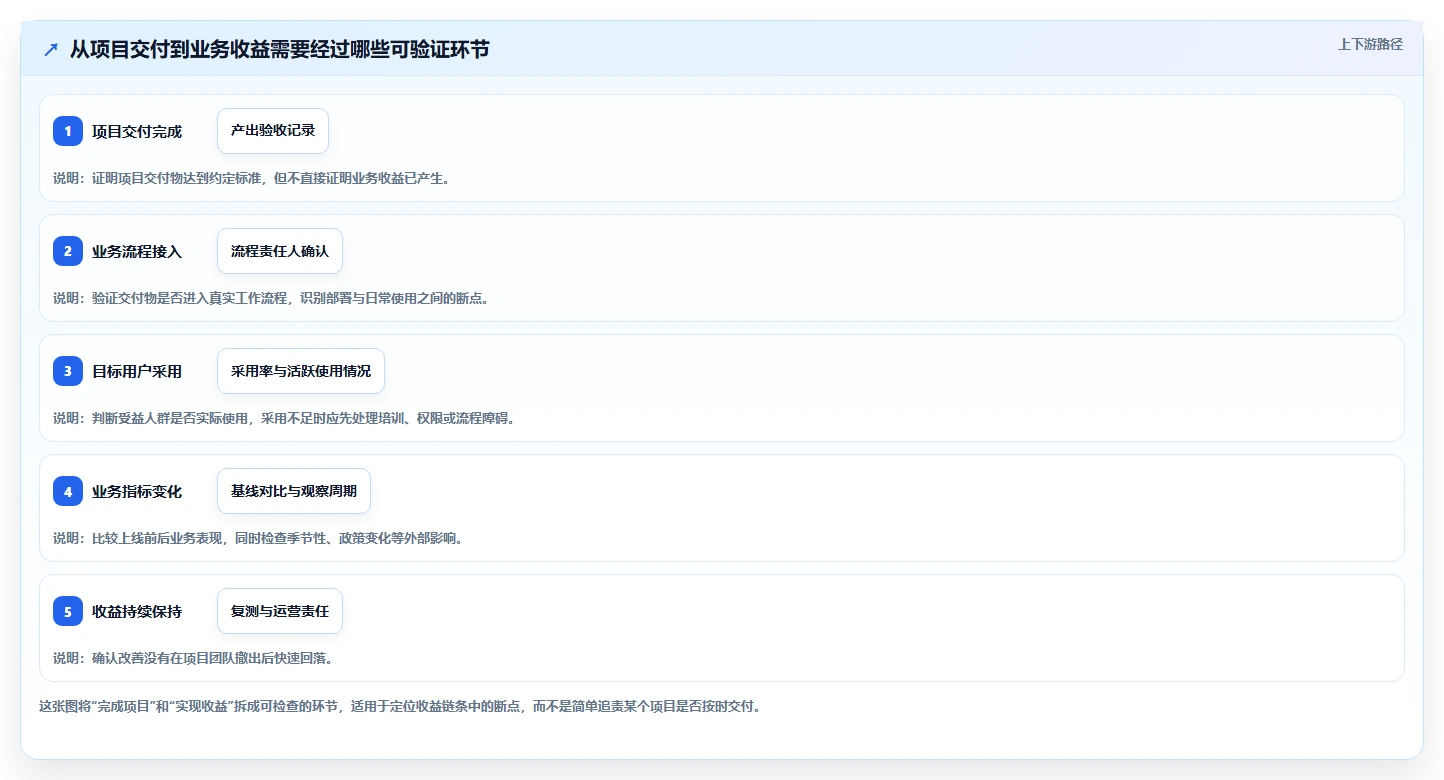Viewport: 1444px width, 780px height.
Task: Click the step 3 number badge
Action: click(68, 371)
